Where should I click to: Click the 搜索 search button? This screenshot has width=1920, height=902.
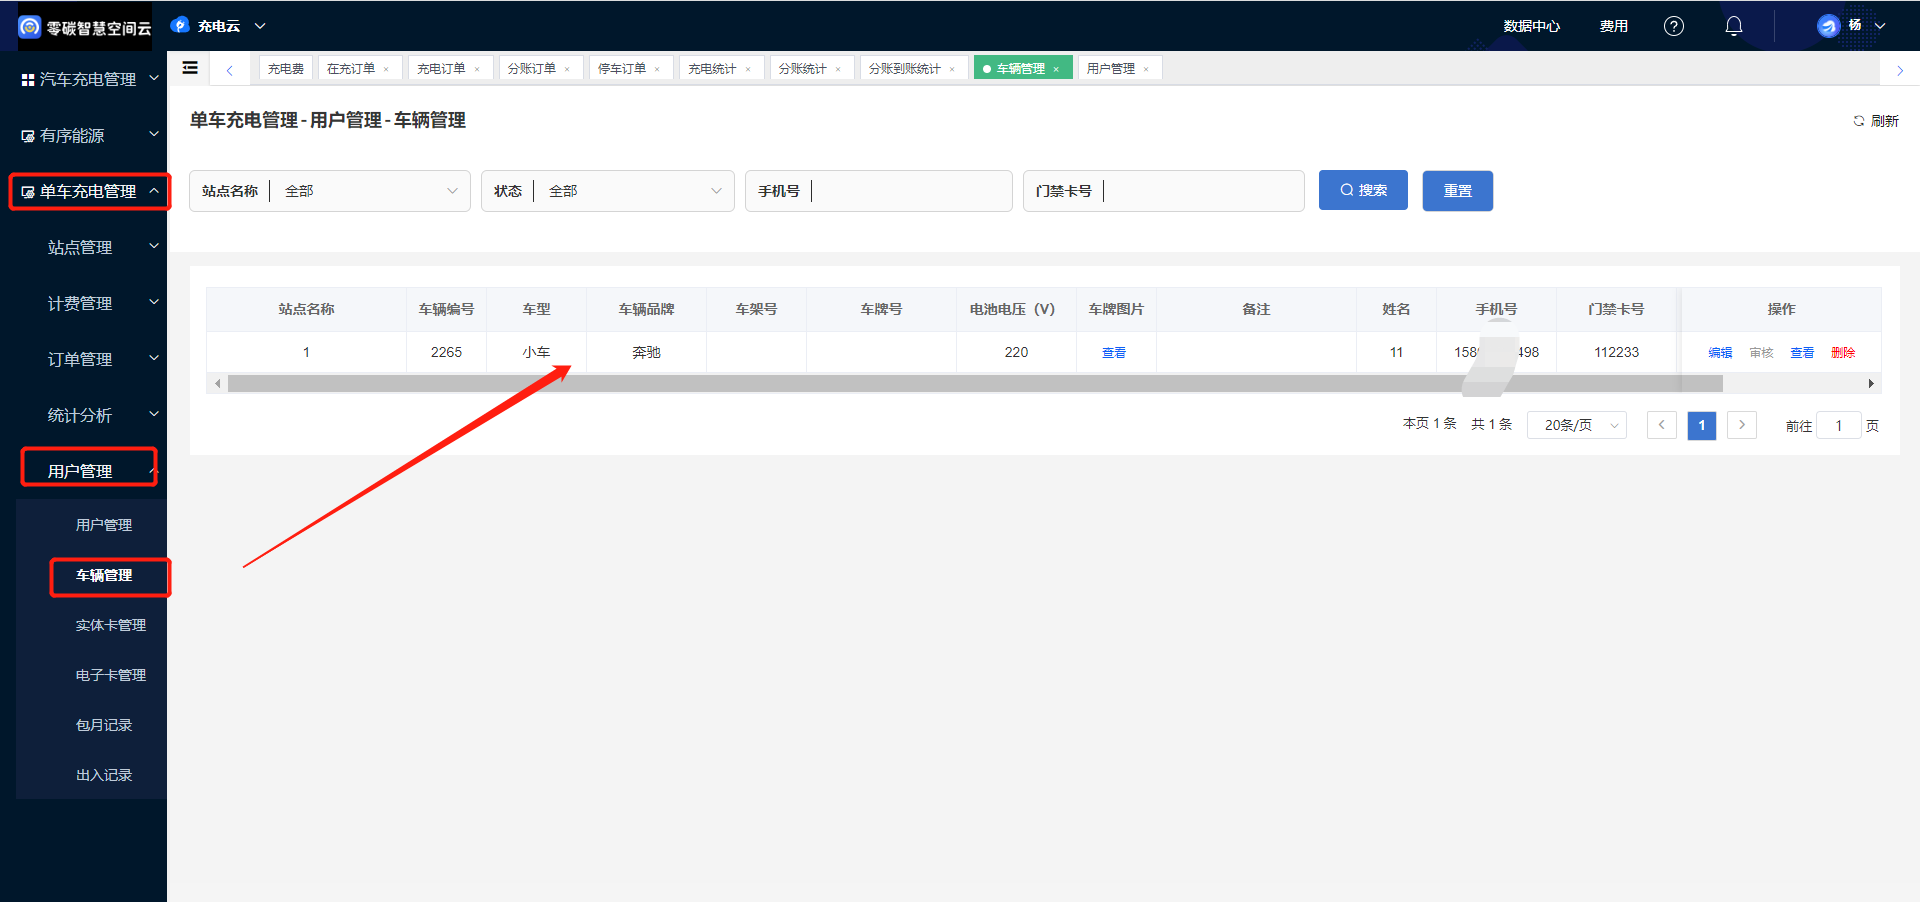pos(1363,190)
